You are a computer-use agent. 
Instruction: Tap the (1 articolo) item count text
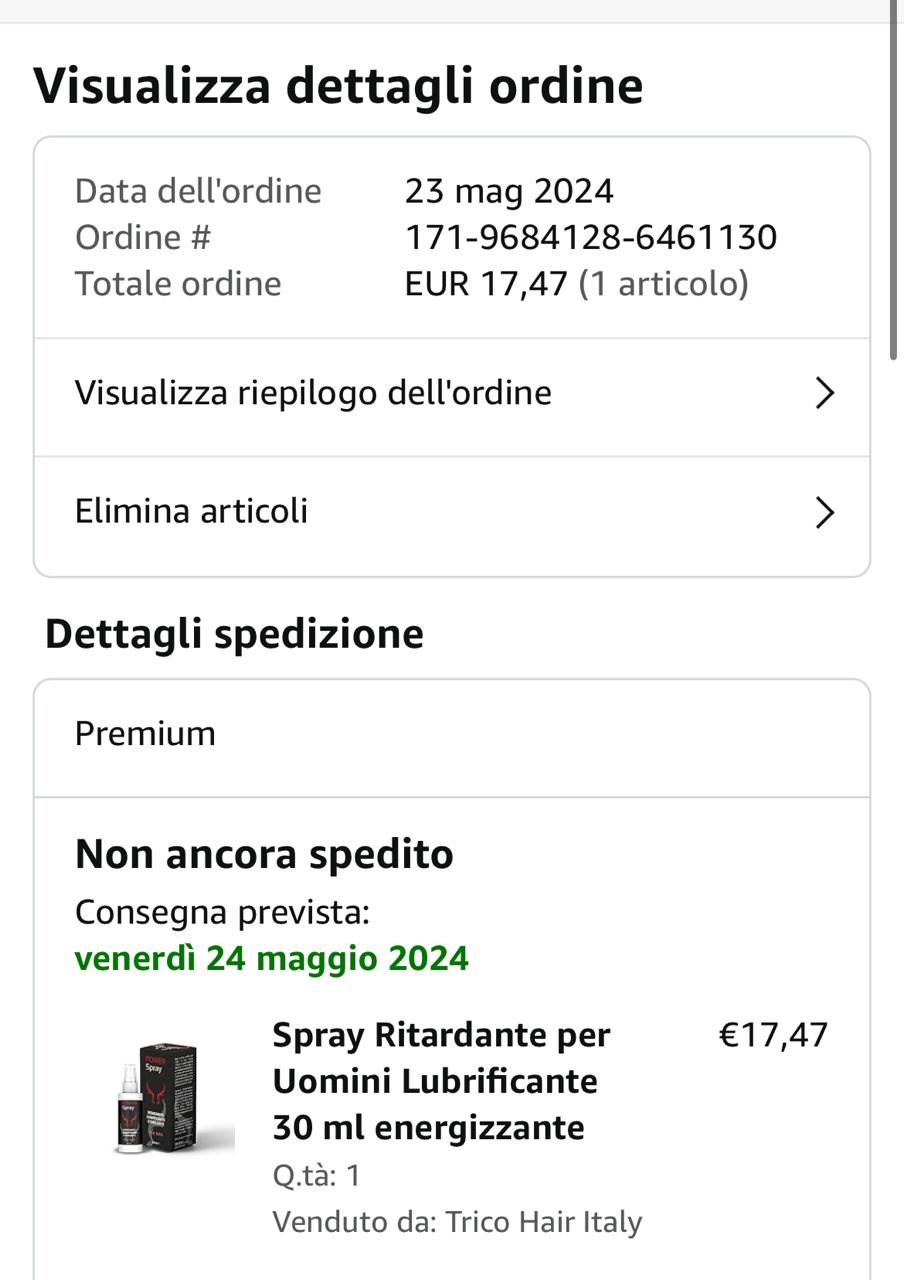pos(664,284)
